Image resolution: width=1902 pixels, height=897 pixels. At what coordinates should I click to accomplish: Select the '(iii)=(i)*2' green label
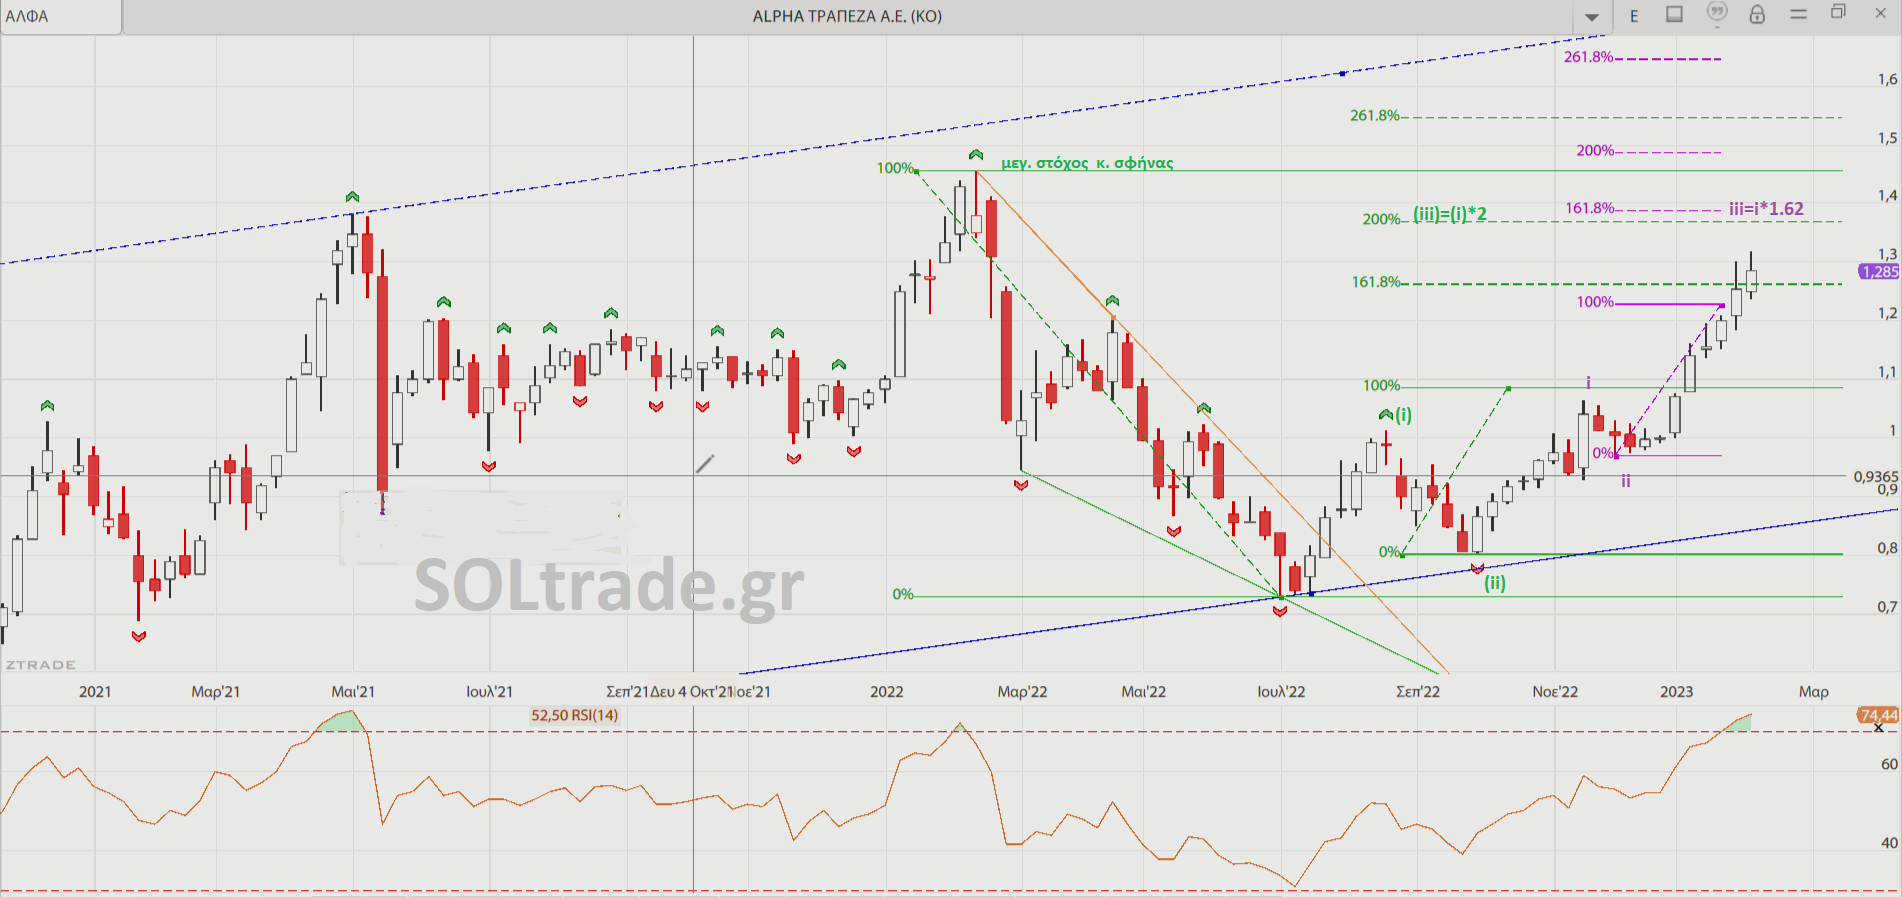[1449, 214]
